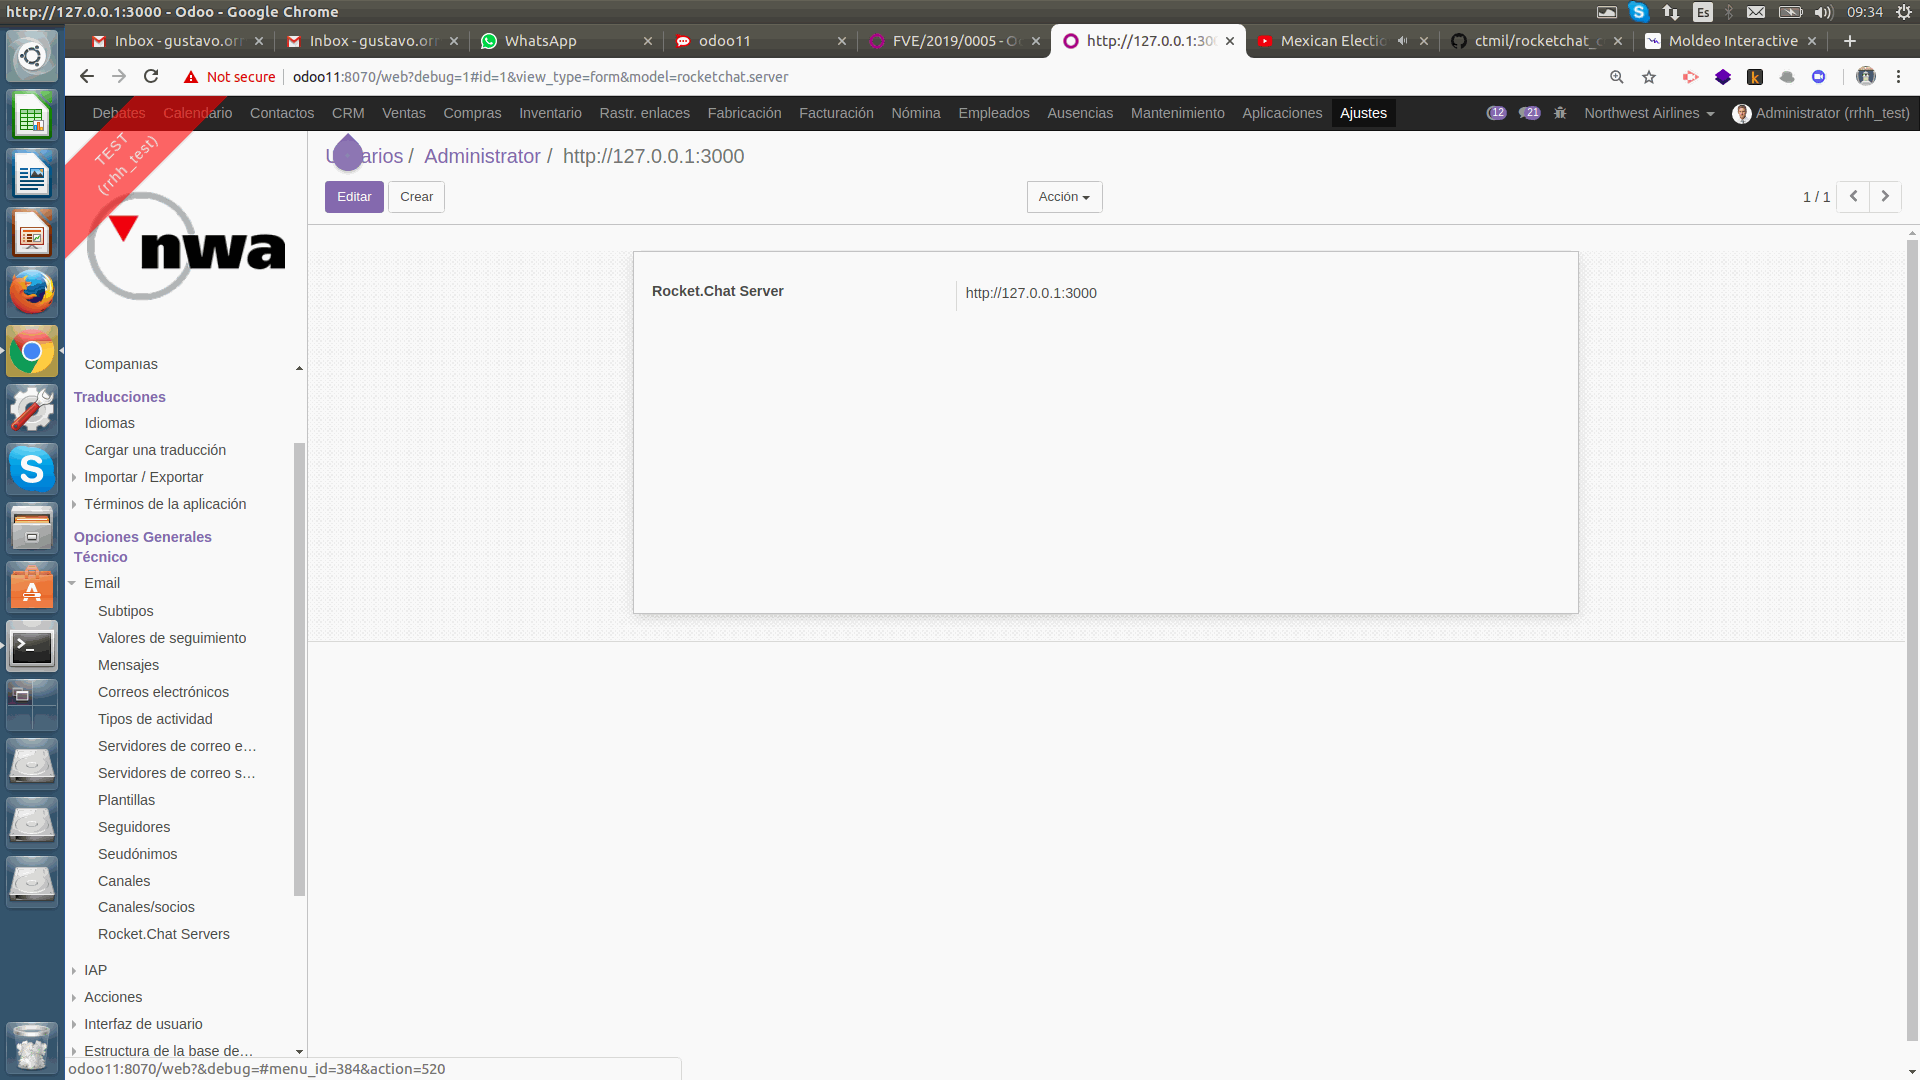Open the Facturación menu
The image size is (1920, 1080).
click(x=836, y=113)
